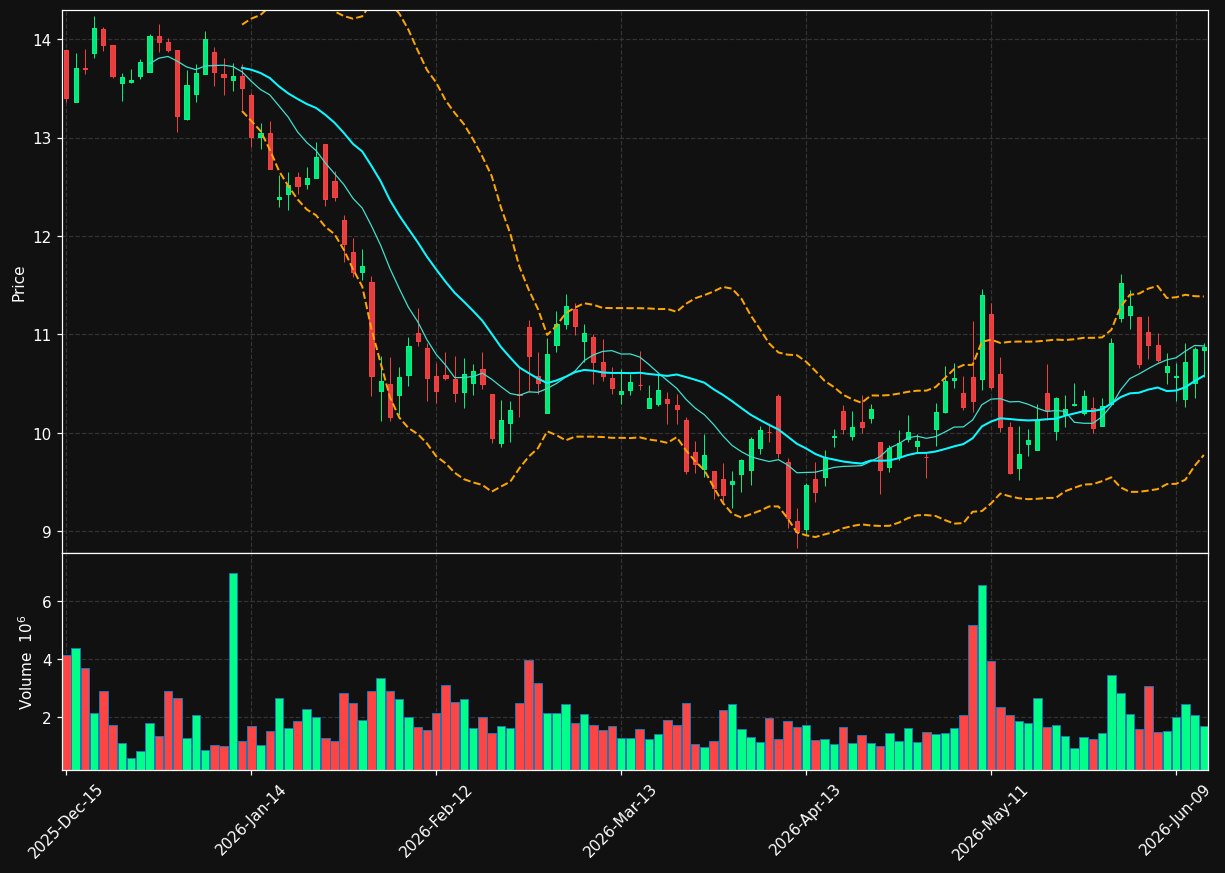Screen dimensions: 1225x873
Task: Click the price tick label 10
Action: tap(43, 434)
